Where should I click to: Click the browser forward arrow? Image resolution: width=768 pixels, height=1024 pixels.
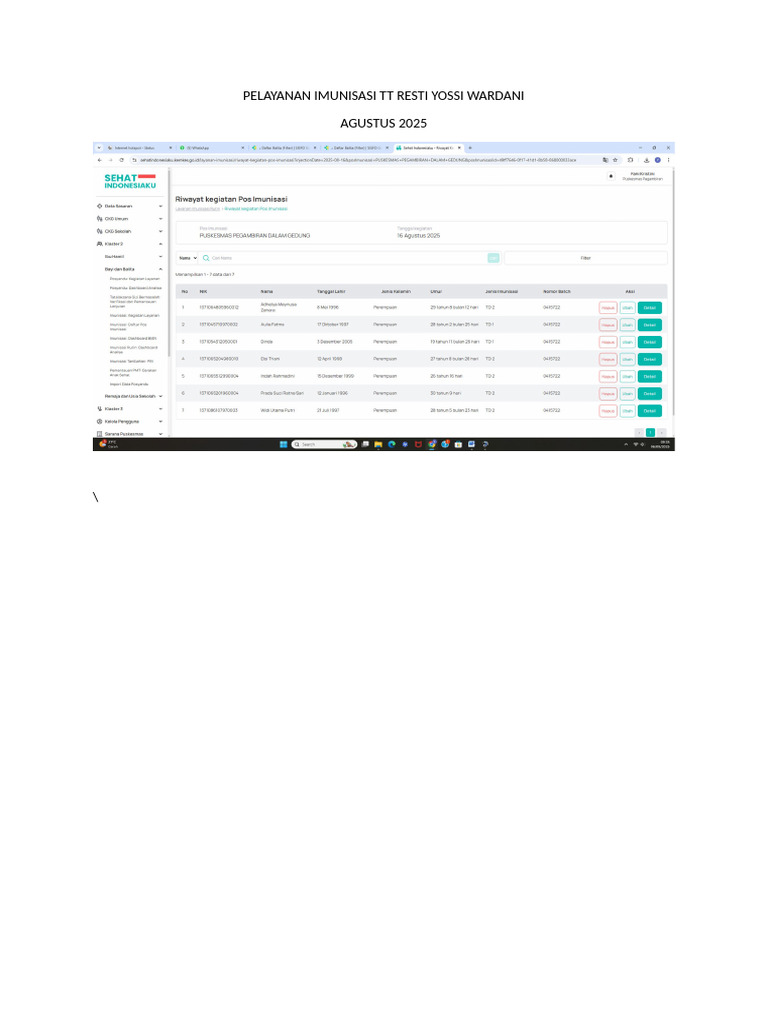point(110,160)
